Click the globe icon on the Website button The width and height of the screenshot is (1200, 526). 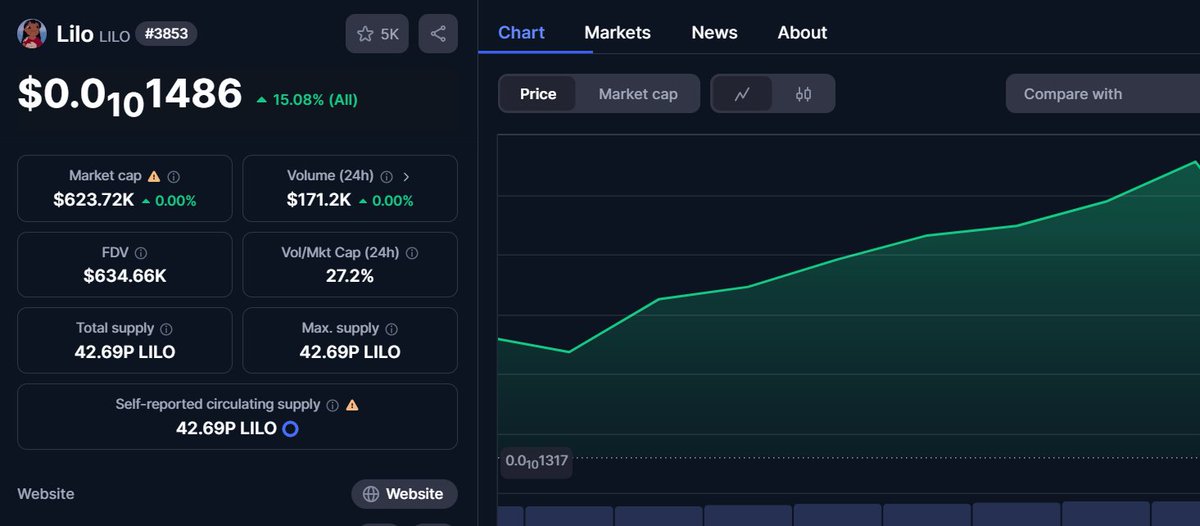pyautogui.click(x=371, y=494)
